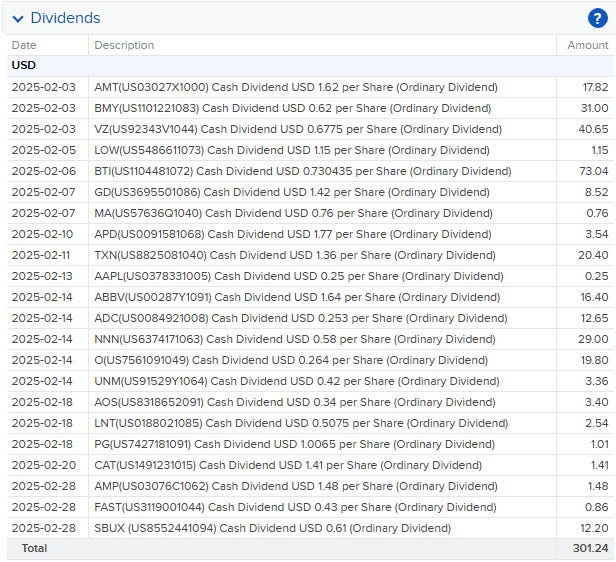Select the NNN cash dividend description
The height and width of the screenshot is (562, 616).
295,339
